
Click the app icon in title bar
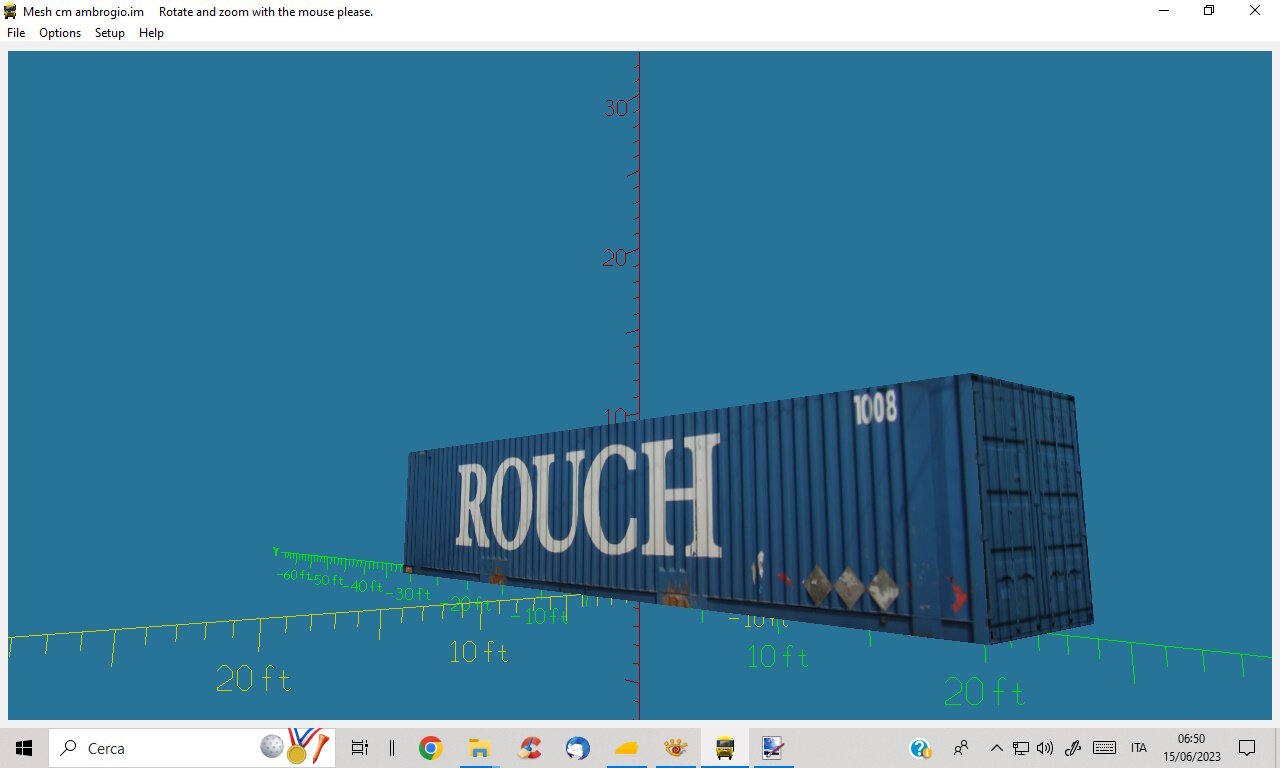pos(11,12)
